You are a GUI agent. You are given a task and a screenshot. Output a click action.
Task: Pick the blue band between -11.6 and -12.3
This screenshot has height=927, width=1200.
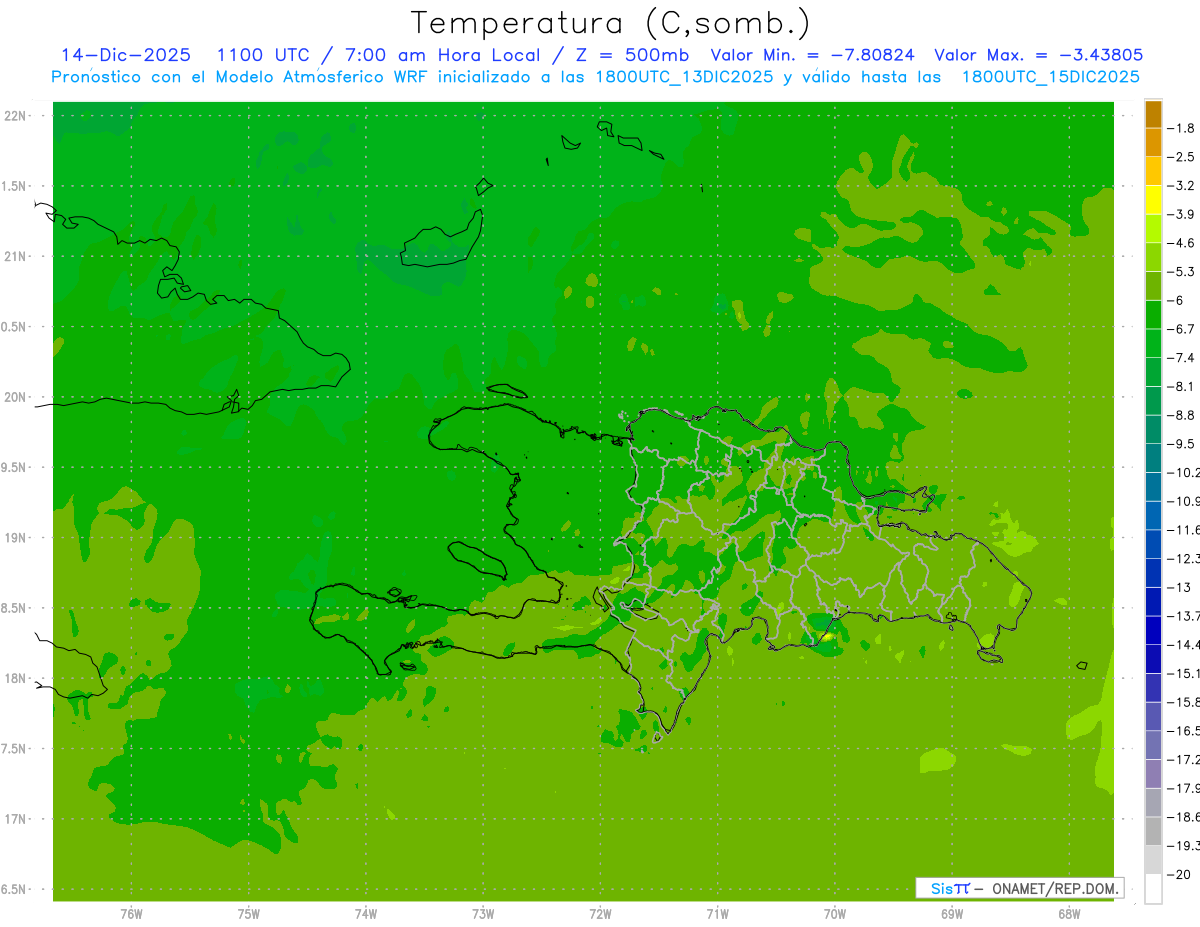pyautogui.click(x=1153, y=544)
